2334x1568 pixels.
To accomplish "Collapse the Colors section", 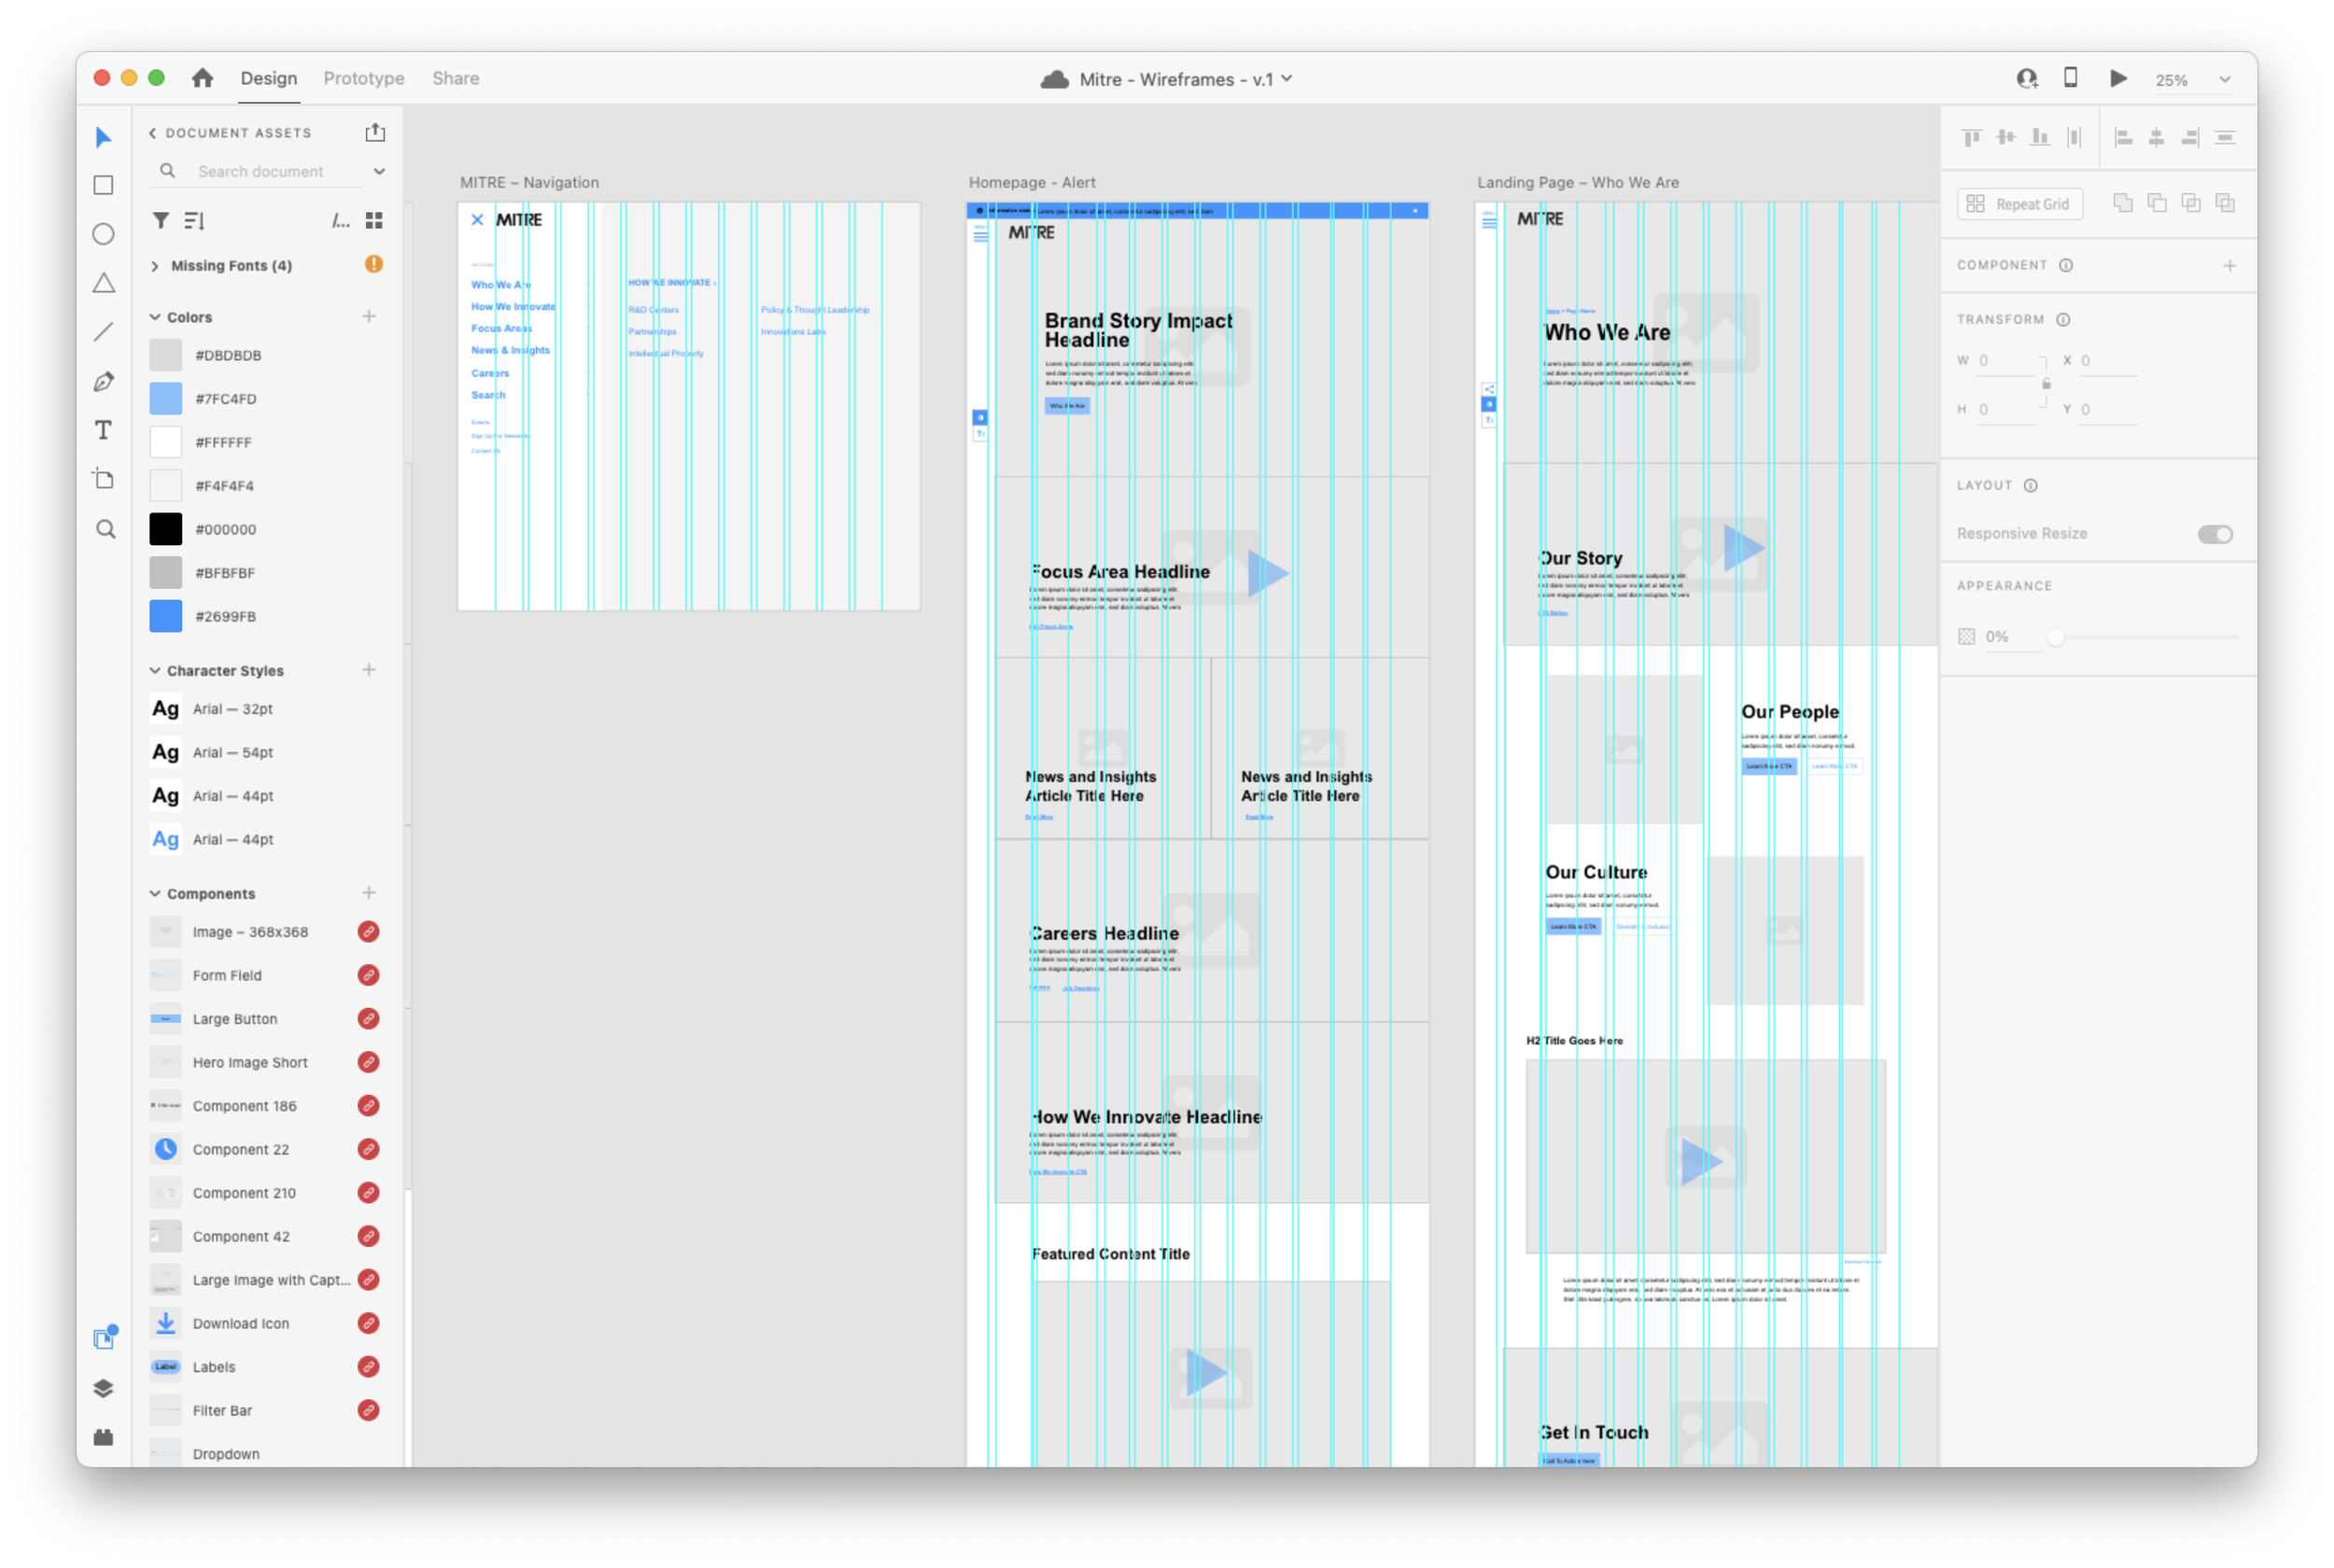I will pyautogui.click(x=155, y=317).
